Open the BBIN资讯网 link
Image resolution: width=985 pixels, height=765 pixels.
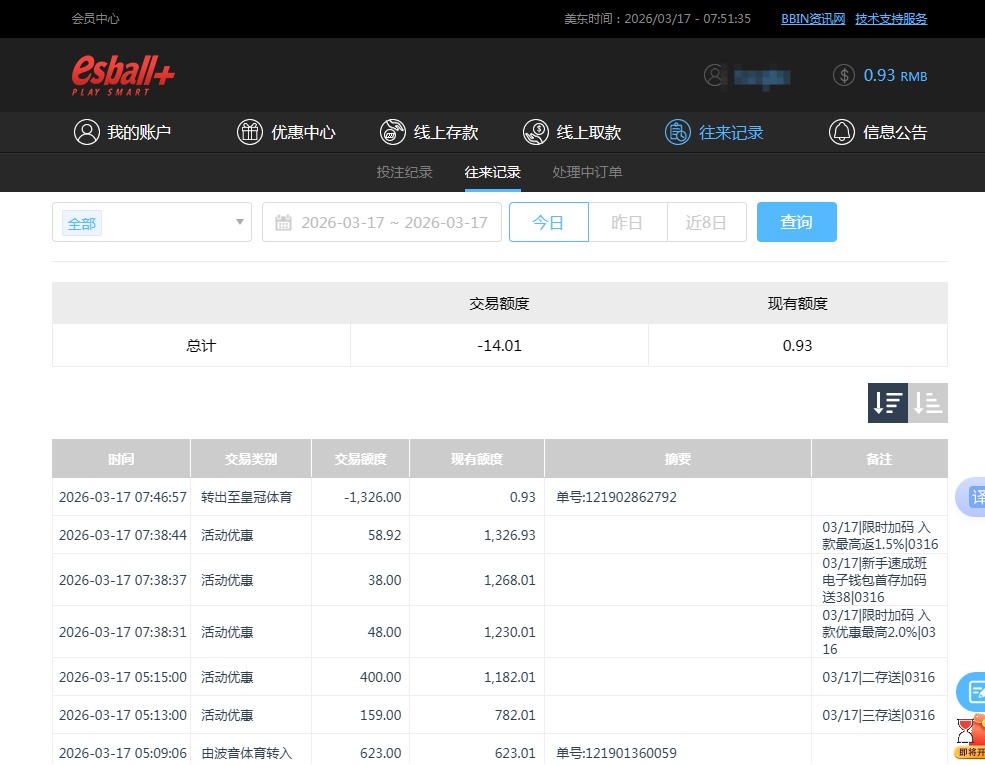[x=812, y=18]
